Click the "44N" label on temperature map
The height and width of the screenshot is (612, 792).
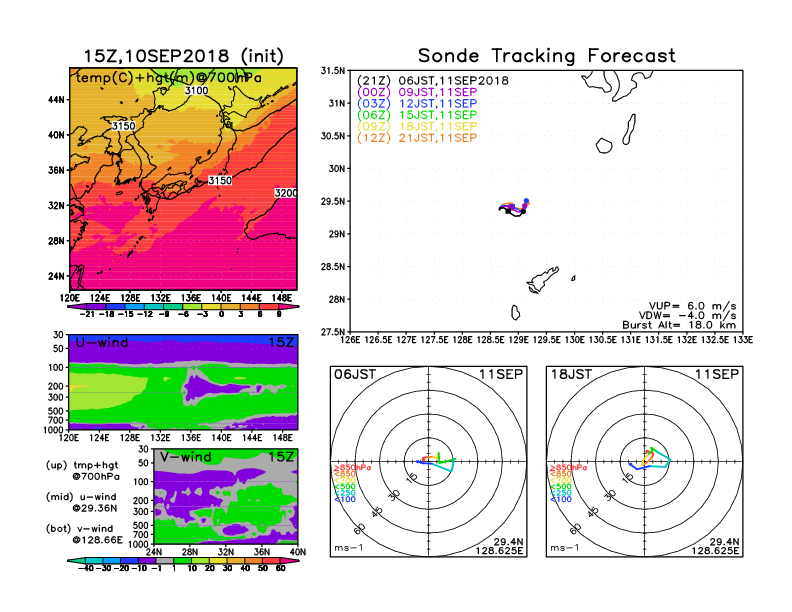click(56, 100)
